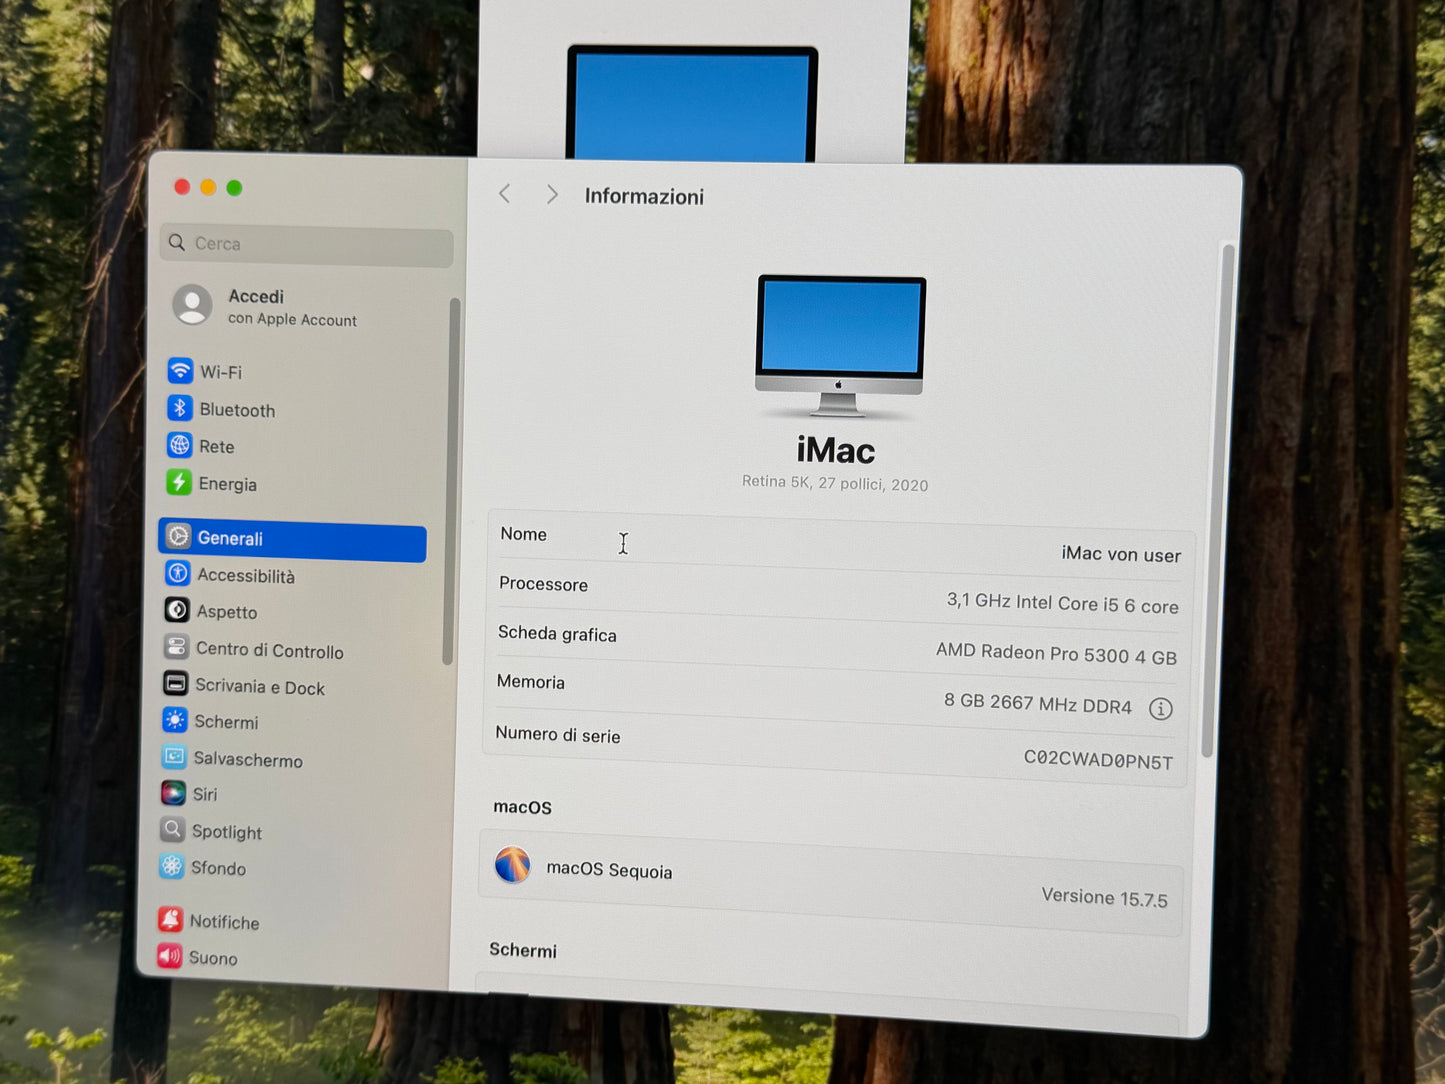Click the 'Informazioni' title text

tap(644, 196)
